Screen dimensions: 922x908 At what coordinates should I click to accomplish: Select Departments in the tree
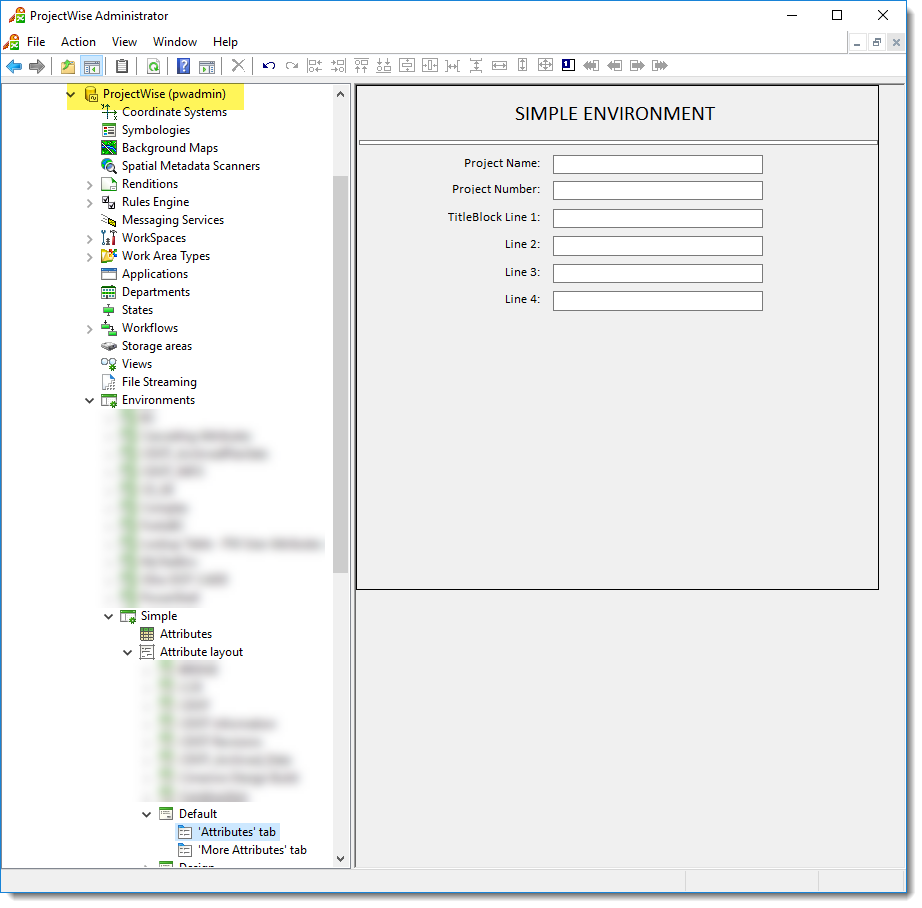tap(156, 292)
